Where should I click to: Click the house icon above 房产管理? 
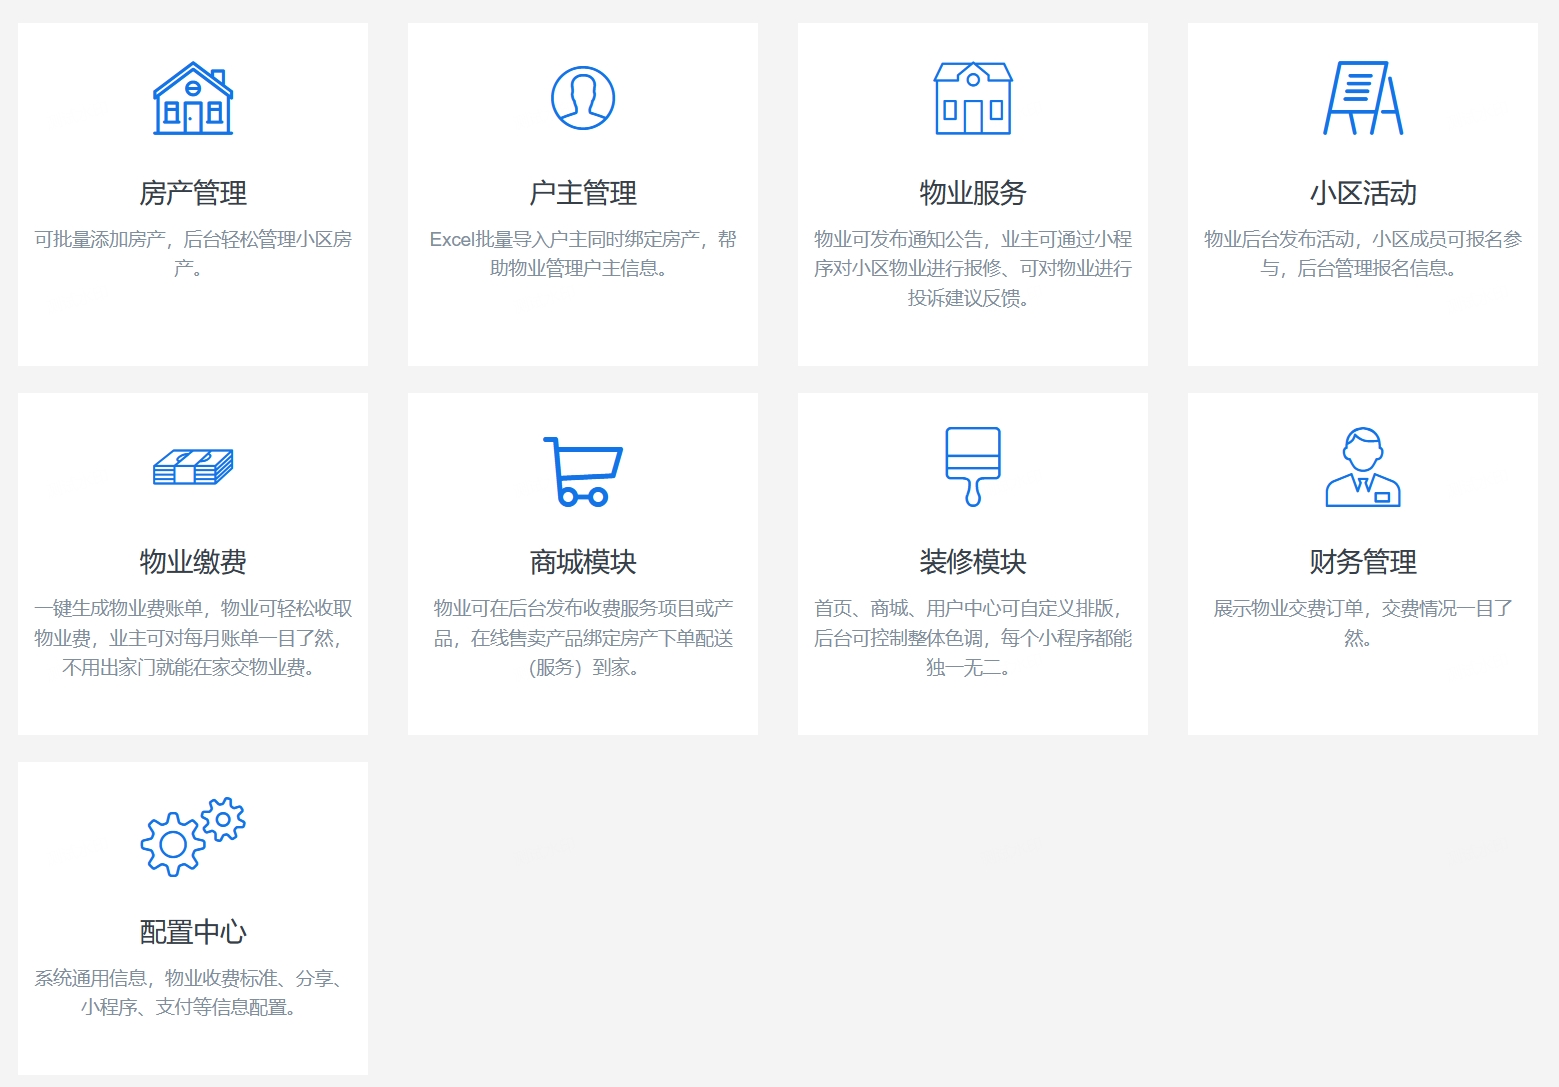click(x=192, y=99)
